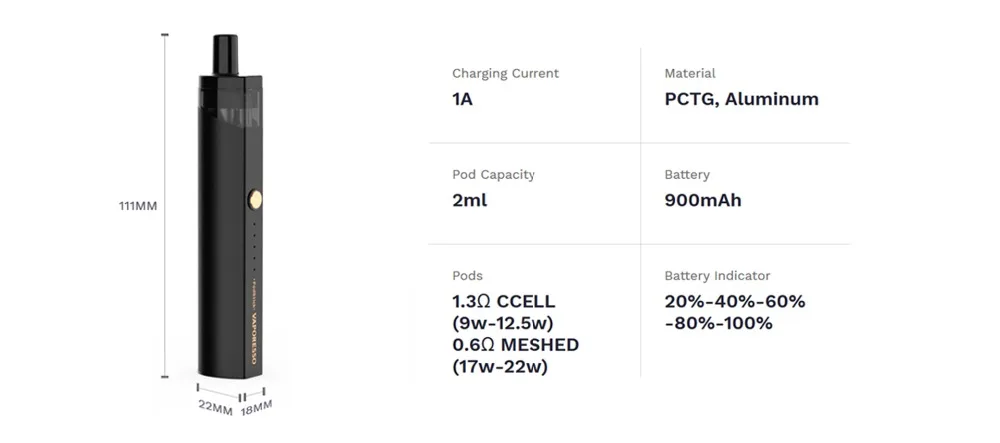
Task: Select the PCTG, Aluminum text
Action: tap(741, 99)
